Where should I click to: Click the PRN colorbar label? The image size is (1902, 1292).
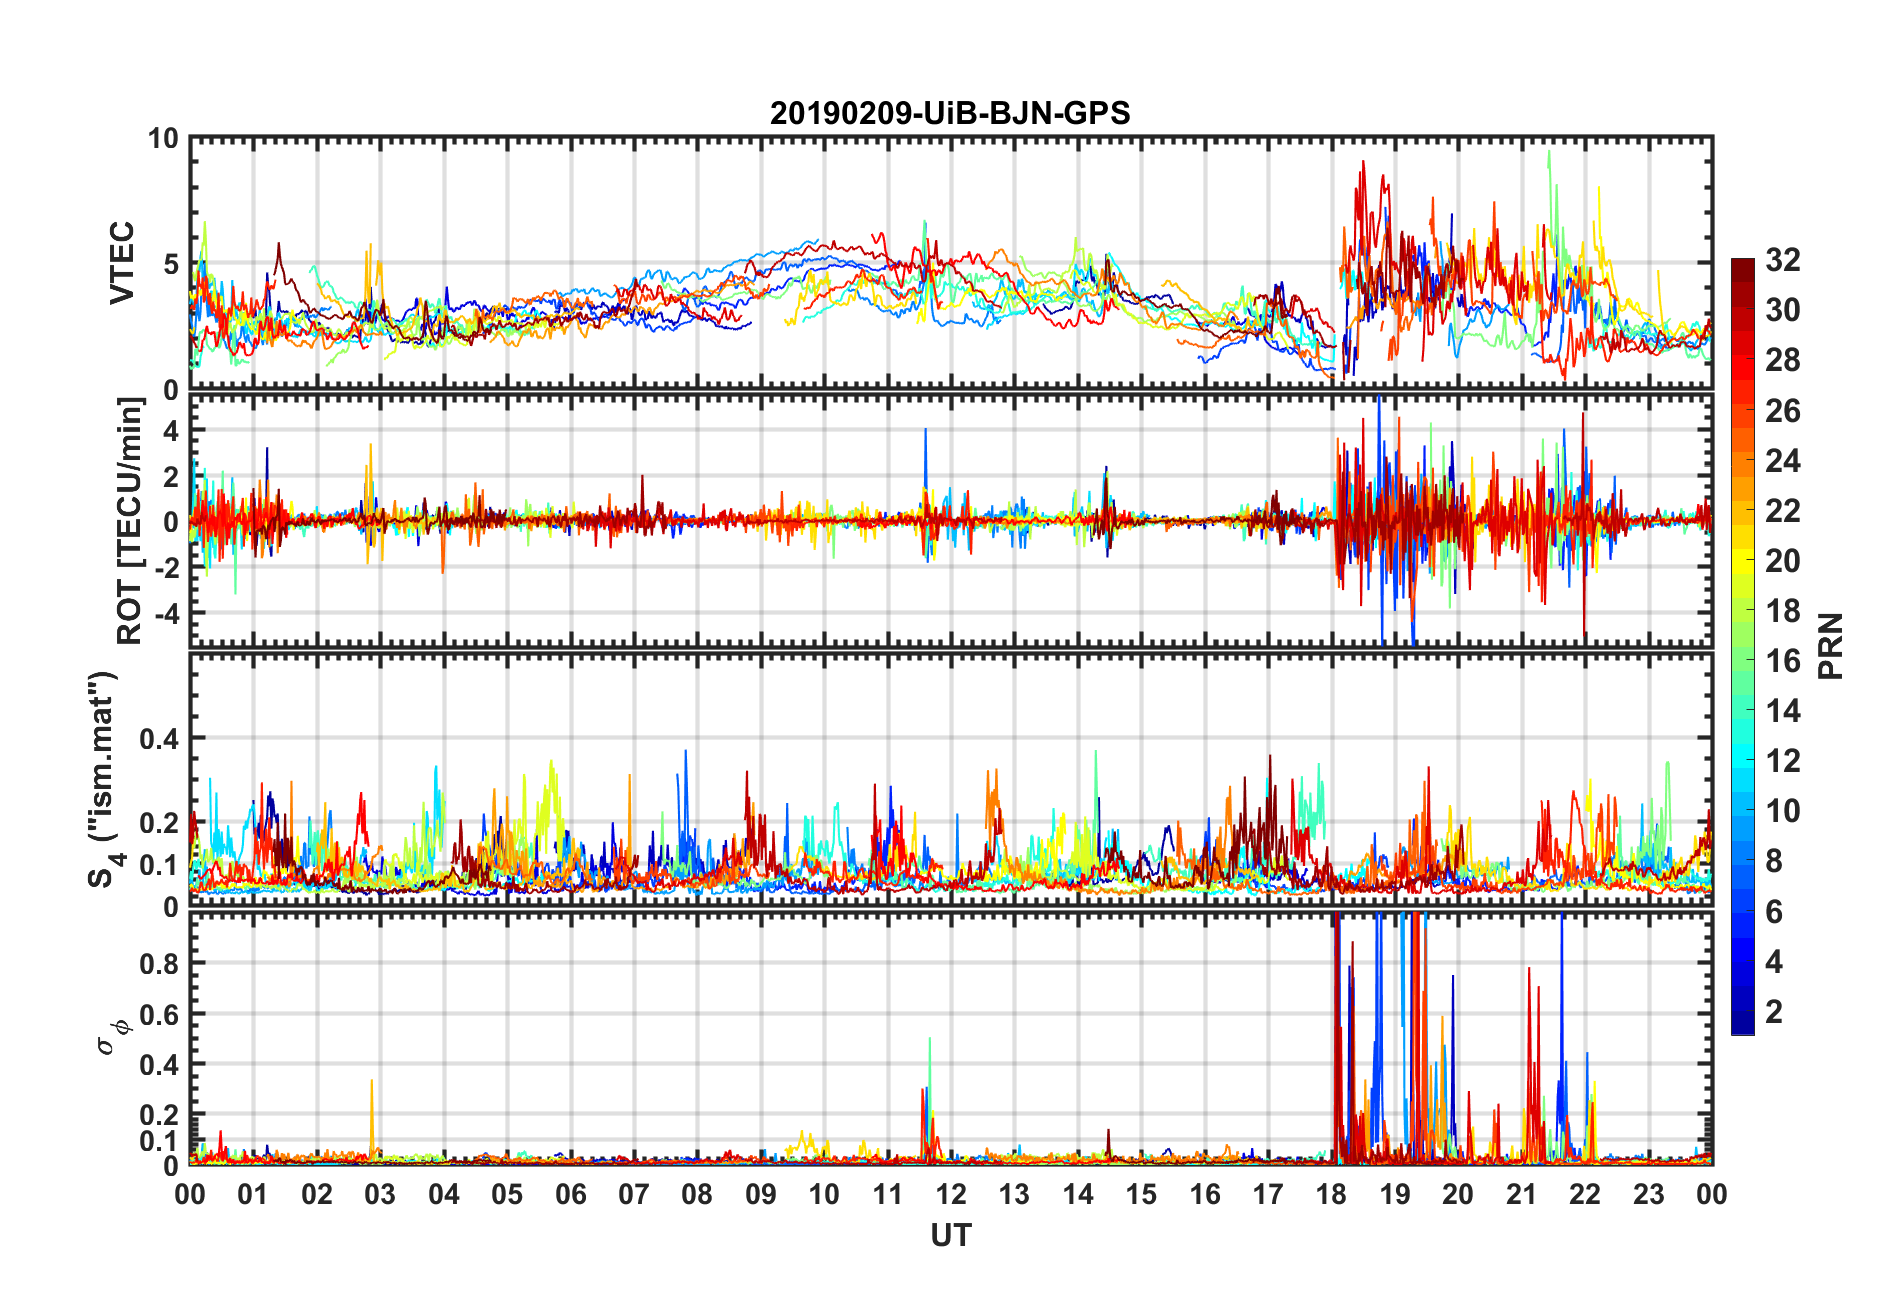pyautogui.click(x=1831, y=646)
